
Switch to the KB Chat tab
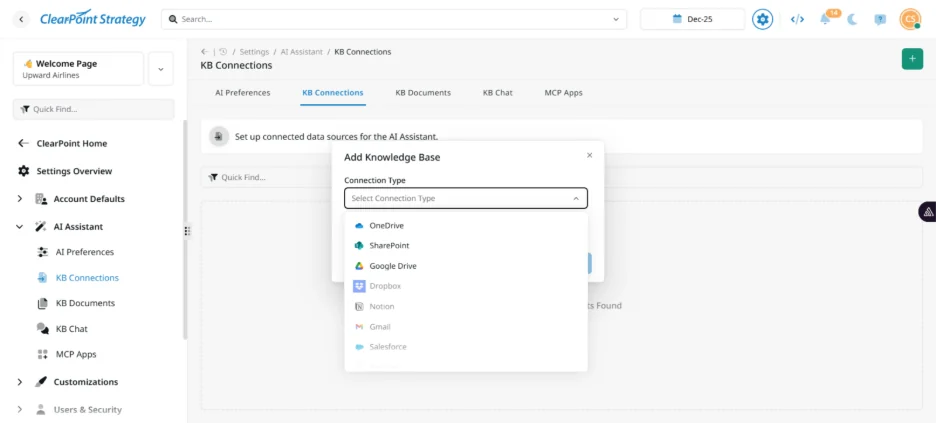point(497,92)
